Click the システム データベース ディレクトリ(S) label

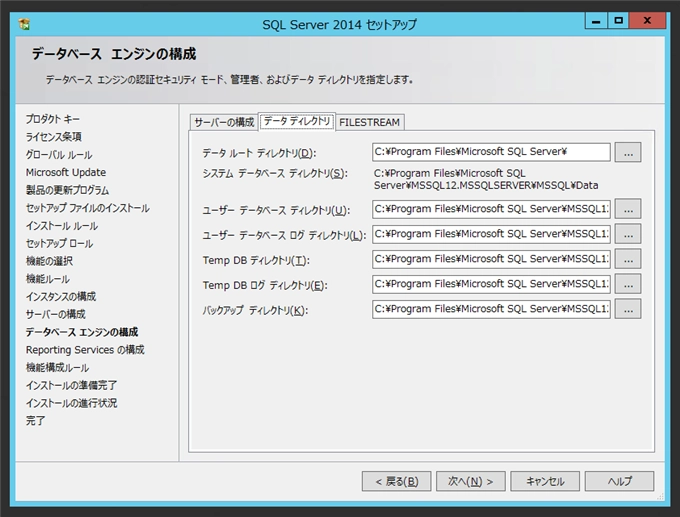pyautogui.click(x=275, y=173)
